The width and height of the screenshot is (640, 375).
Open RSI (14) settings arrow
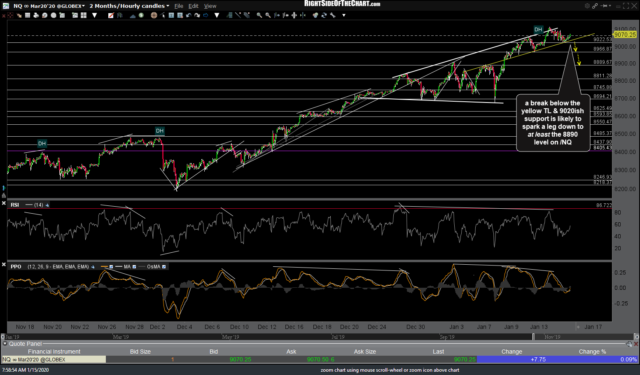click(x=47, y=205)
